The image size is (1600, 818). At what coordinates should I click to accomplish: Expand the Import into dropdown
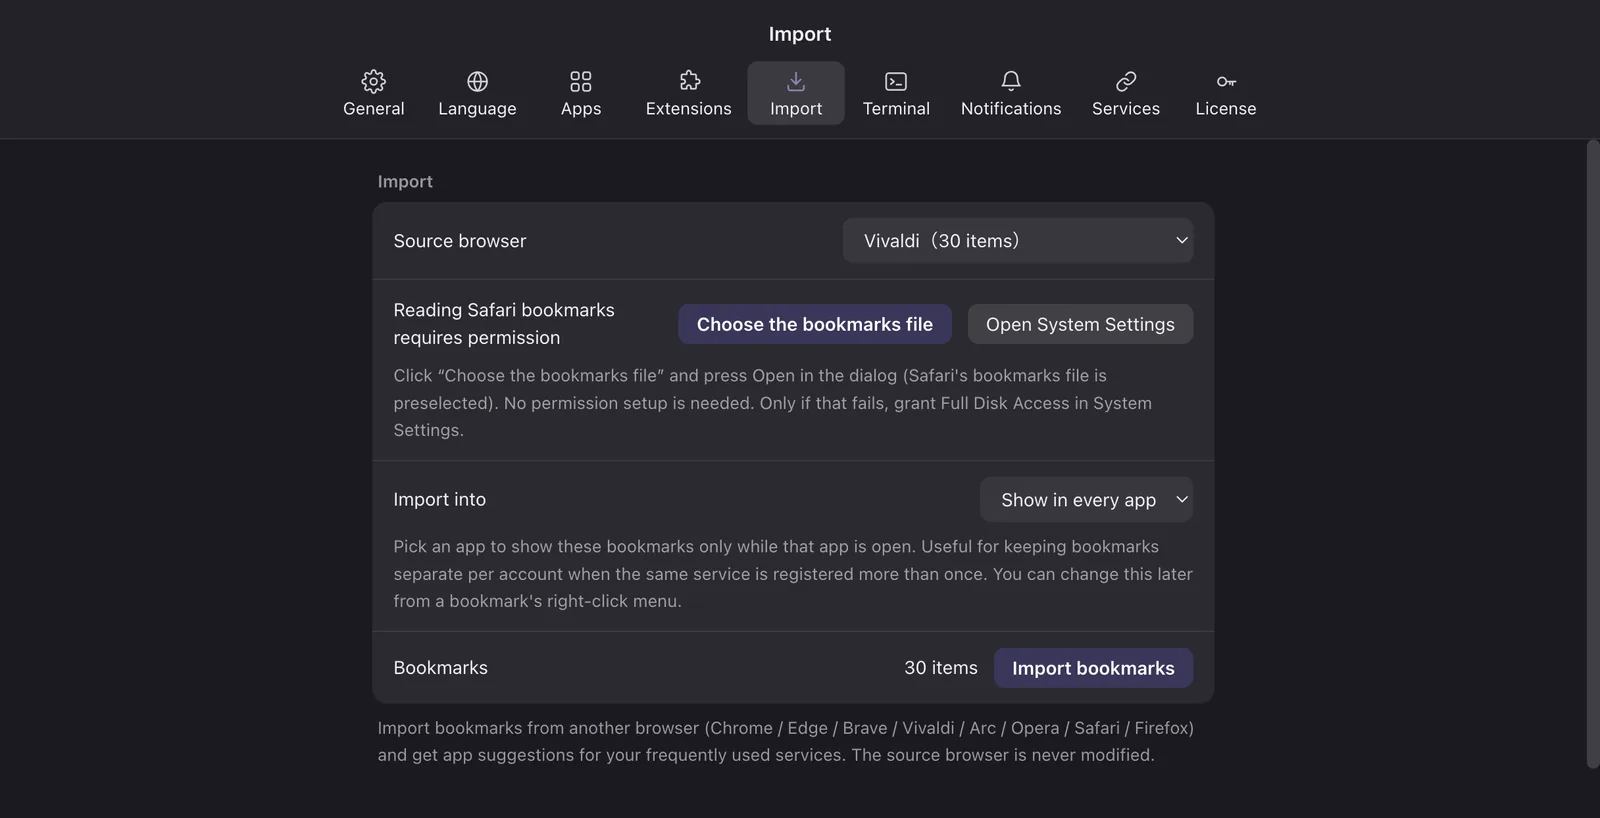(x=1086, y=499)
